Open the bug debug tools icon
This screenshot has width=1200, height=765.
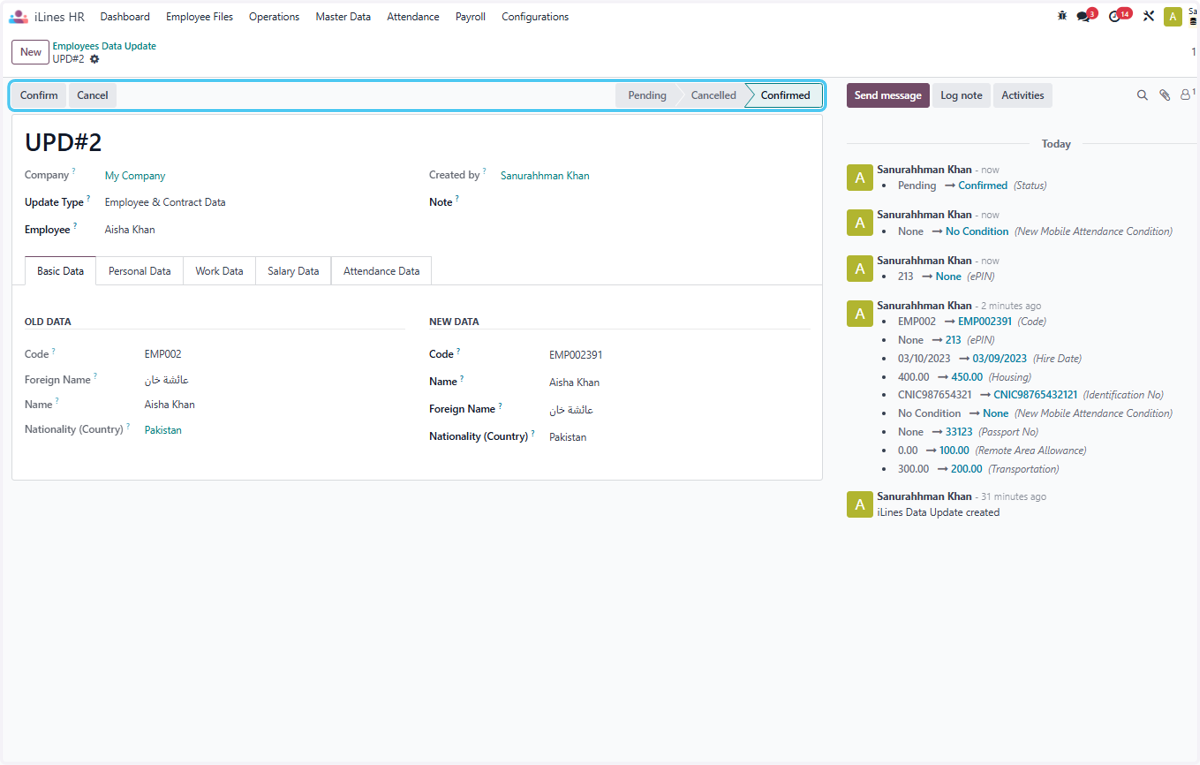(x=1062, y=16)
